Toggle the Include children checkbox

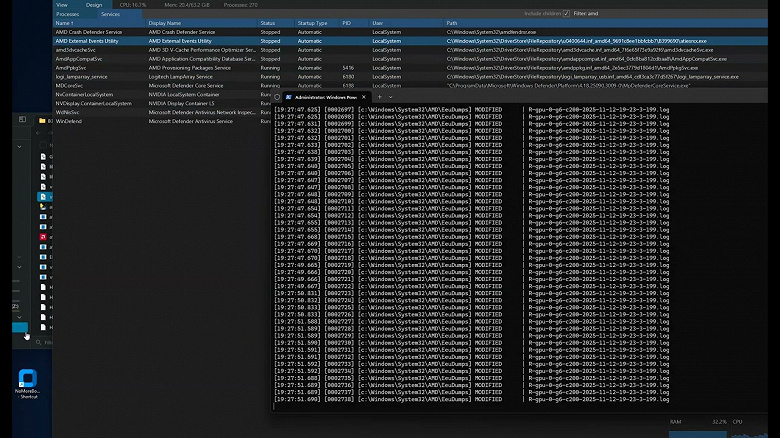(566, 13)
